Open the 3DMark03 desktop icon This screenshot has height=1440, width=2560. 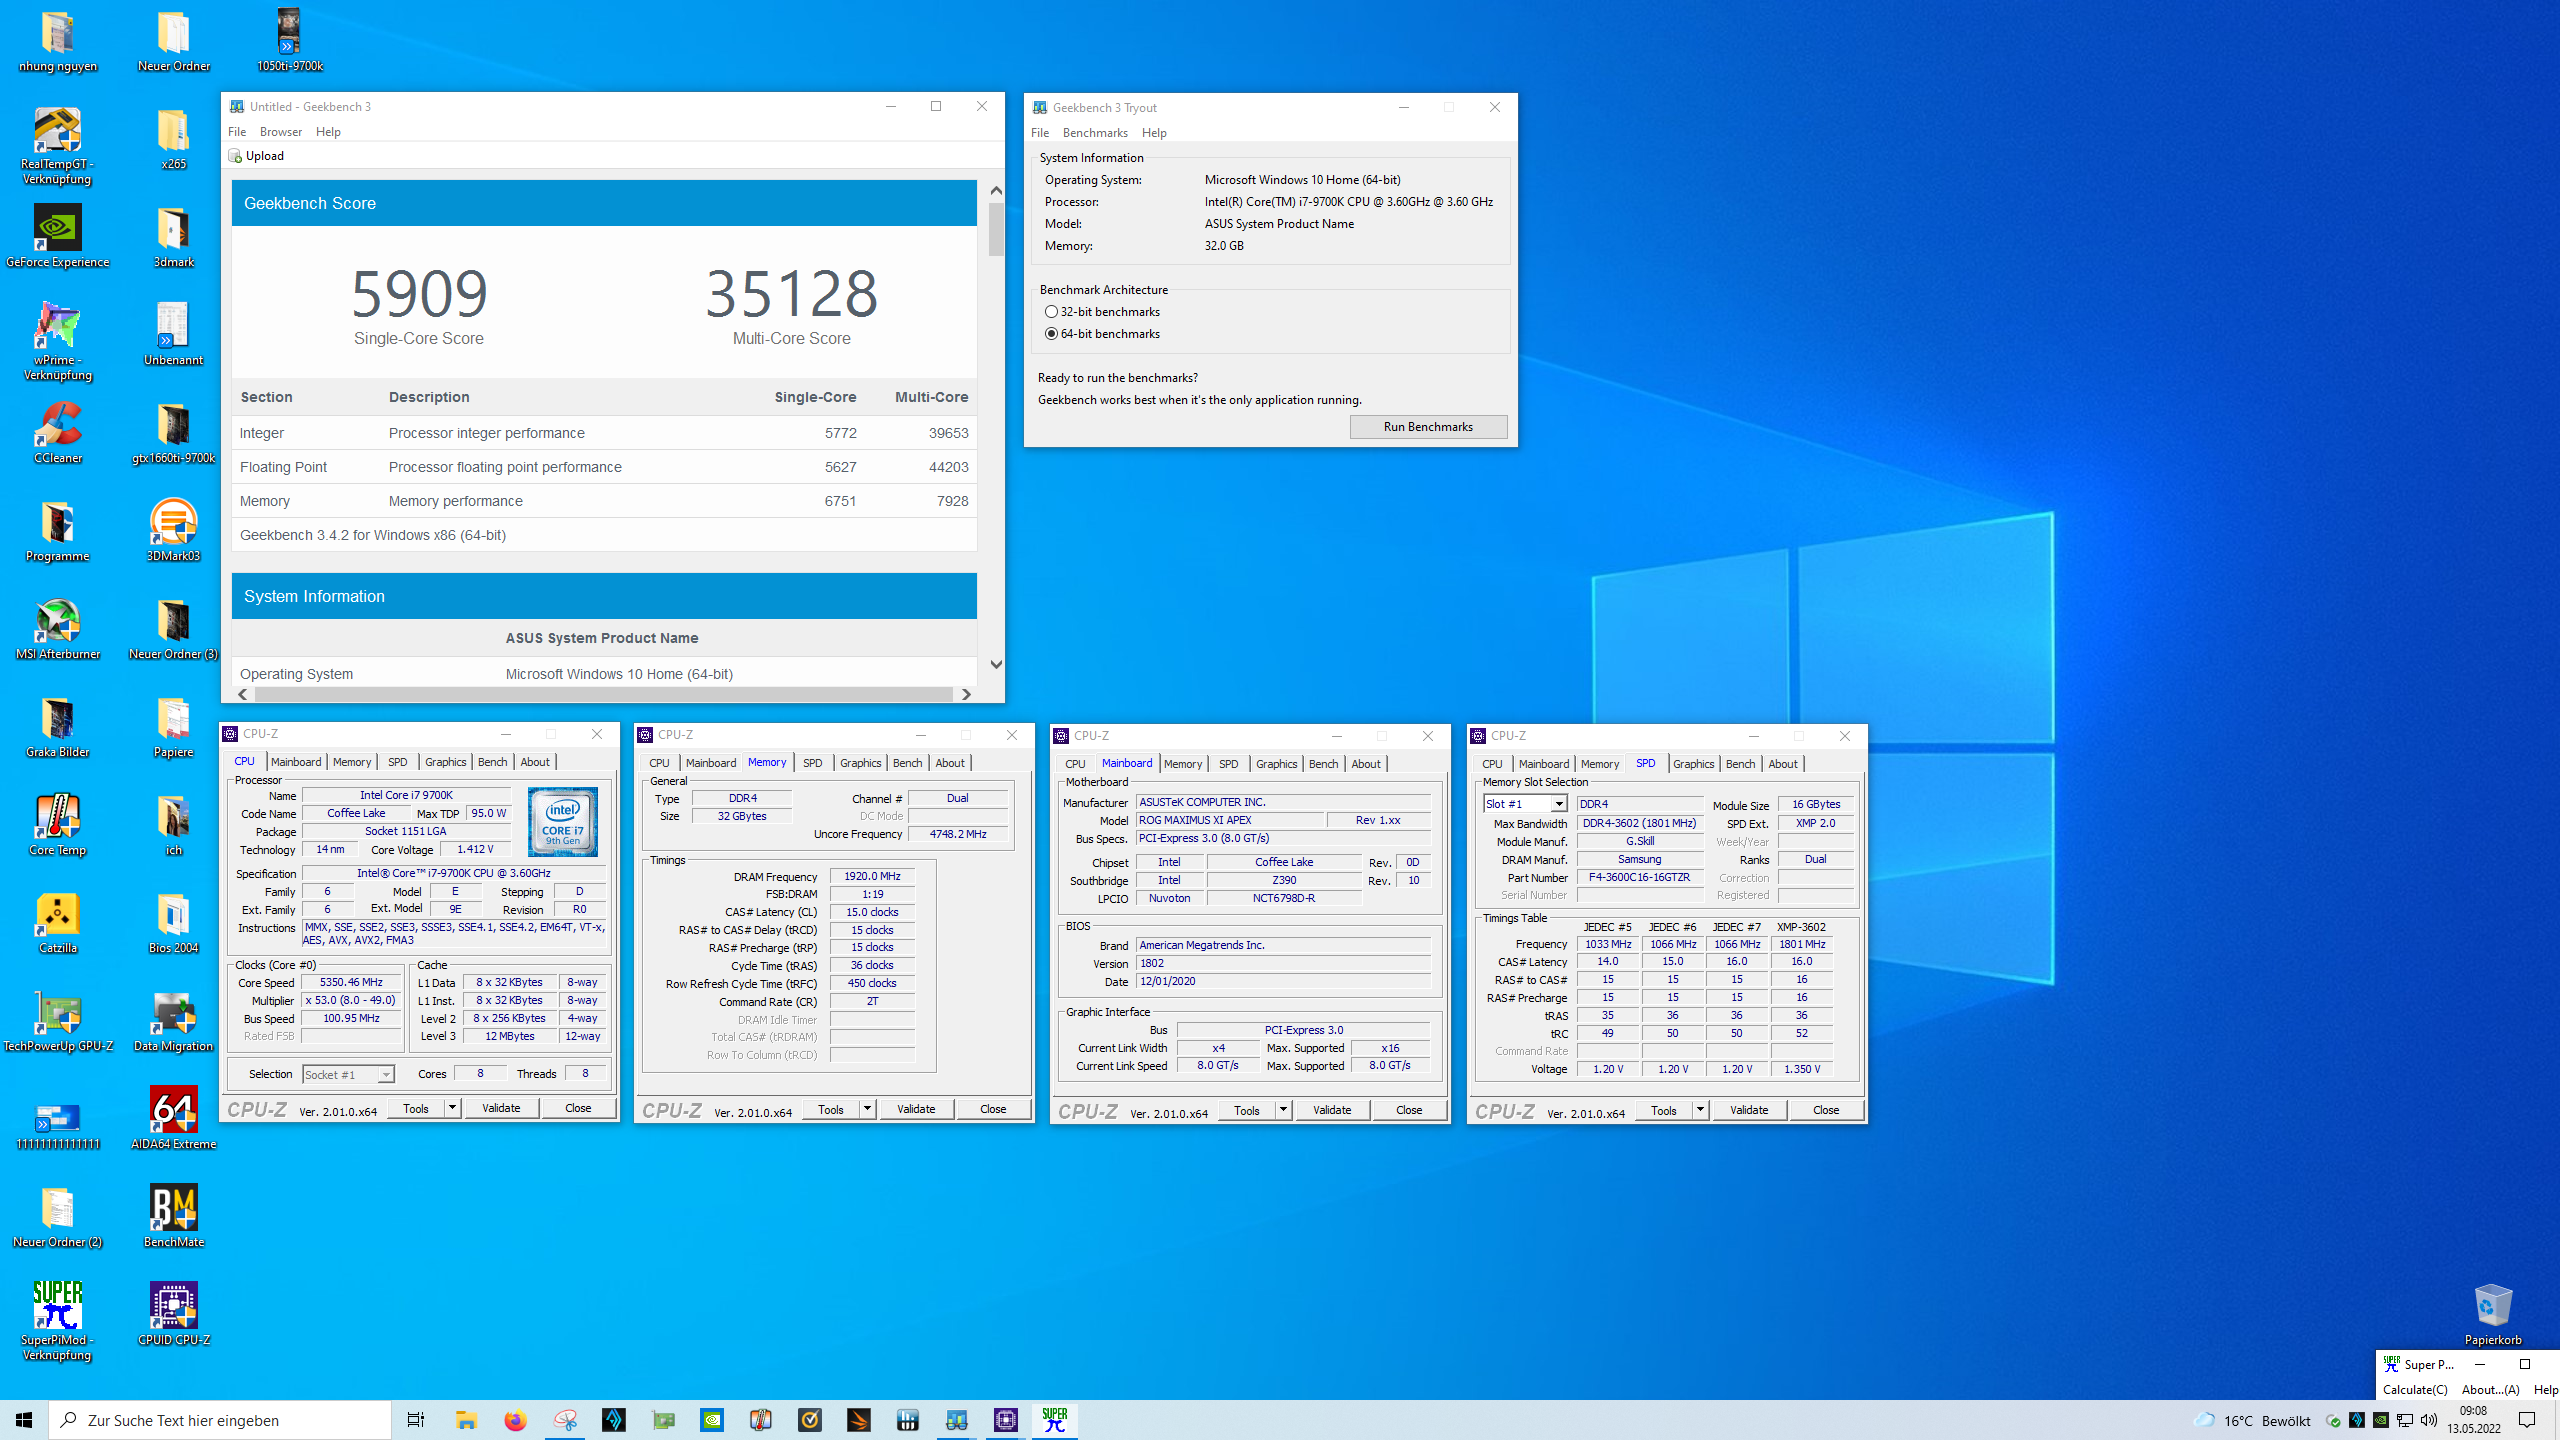[x=173, y=531]
